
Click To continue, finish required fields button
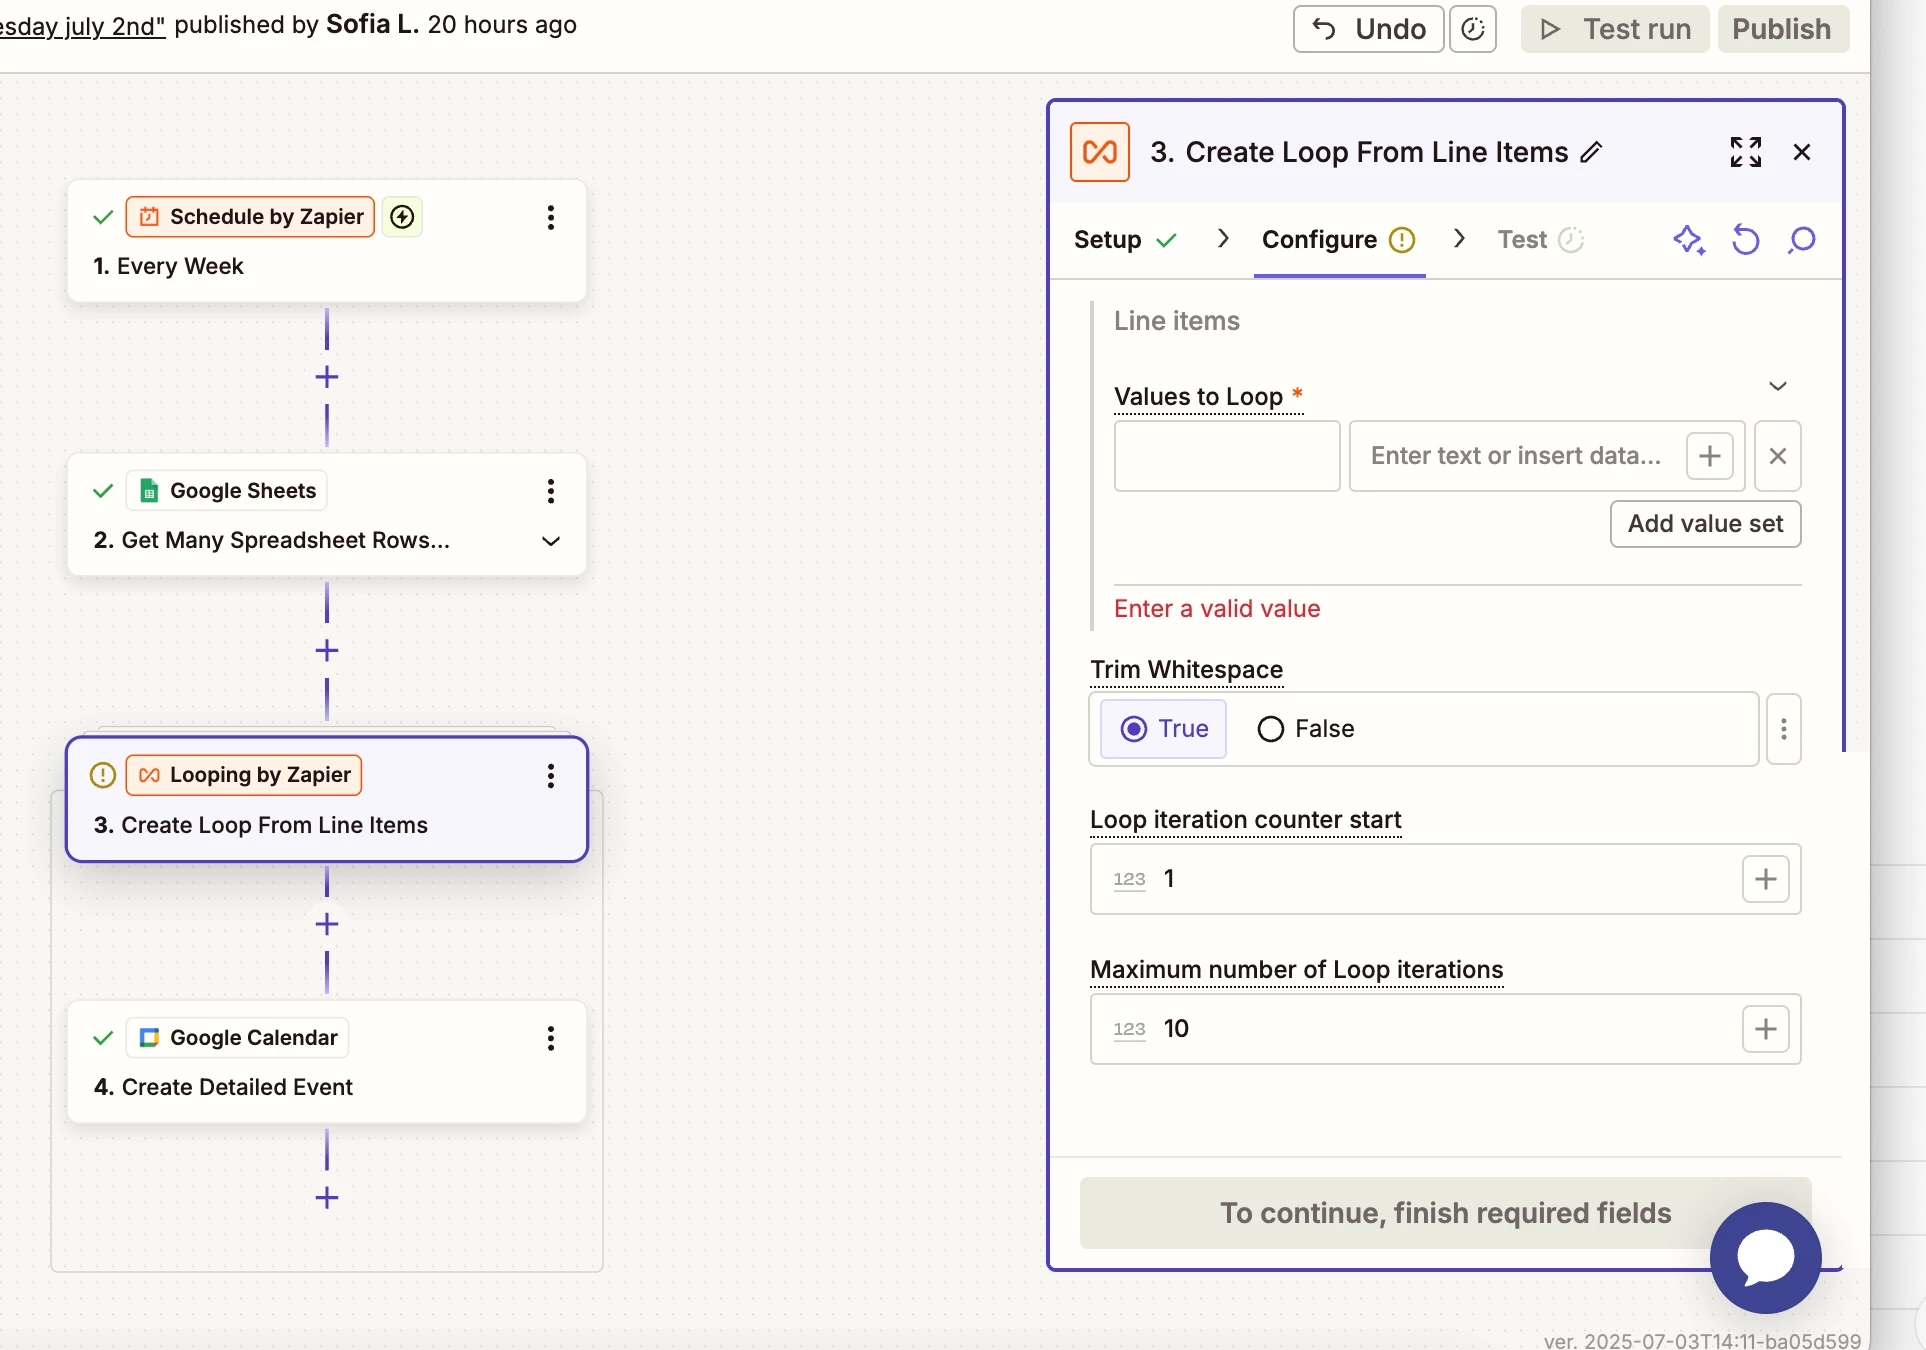click(1445, 1213)
